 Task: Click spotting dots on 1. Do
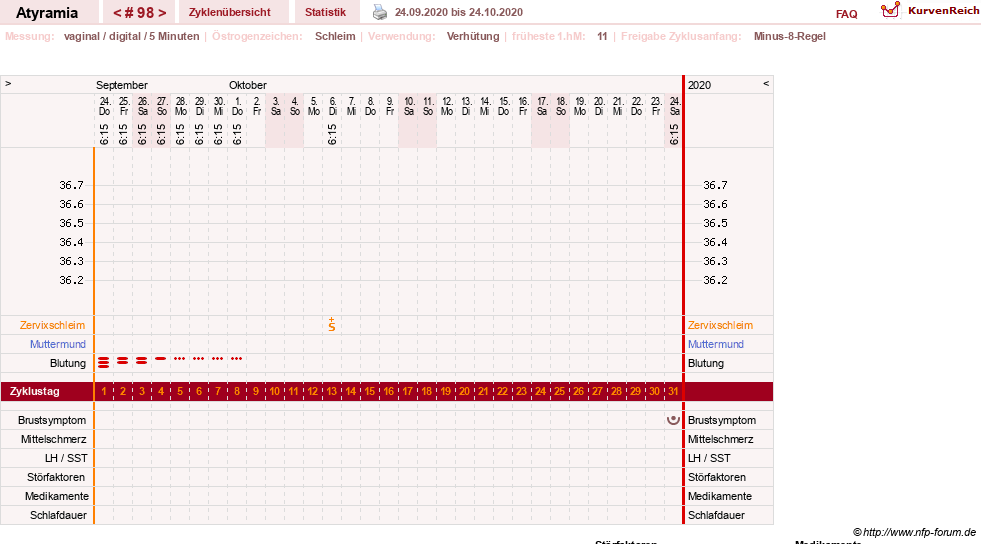pyautogui.click(x=236, y=358)
